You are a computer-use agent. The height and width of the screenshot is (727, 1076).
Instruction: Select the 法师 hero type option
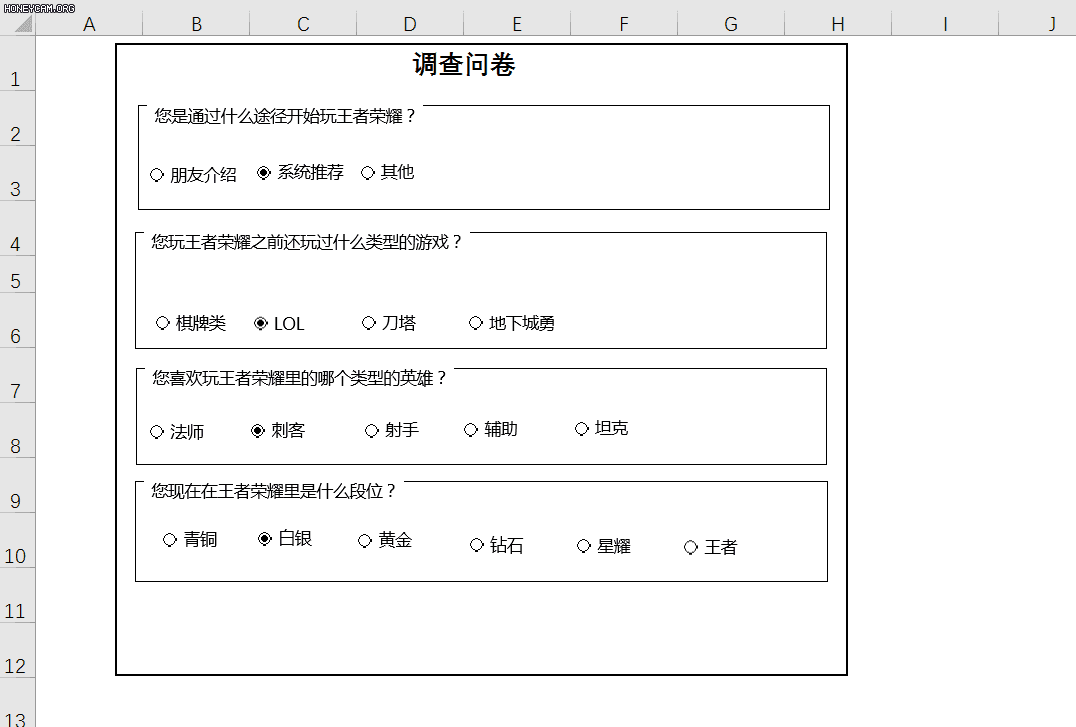[x=157, y=430]
